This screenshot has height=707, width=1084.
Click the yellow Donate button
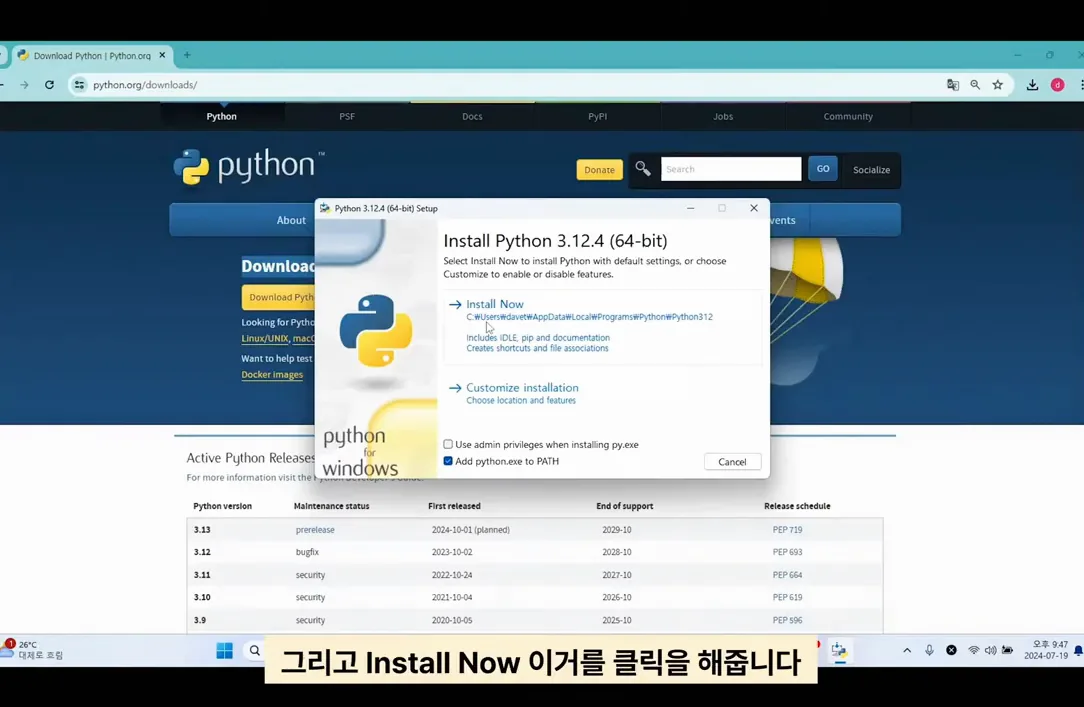pos(599,169)
